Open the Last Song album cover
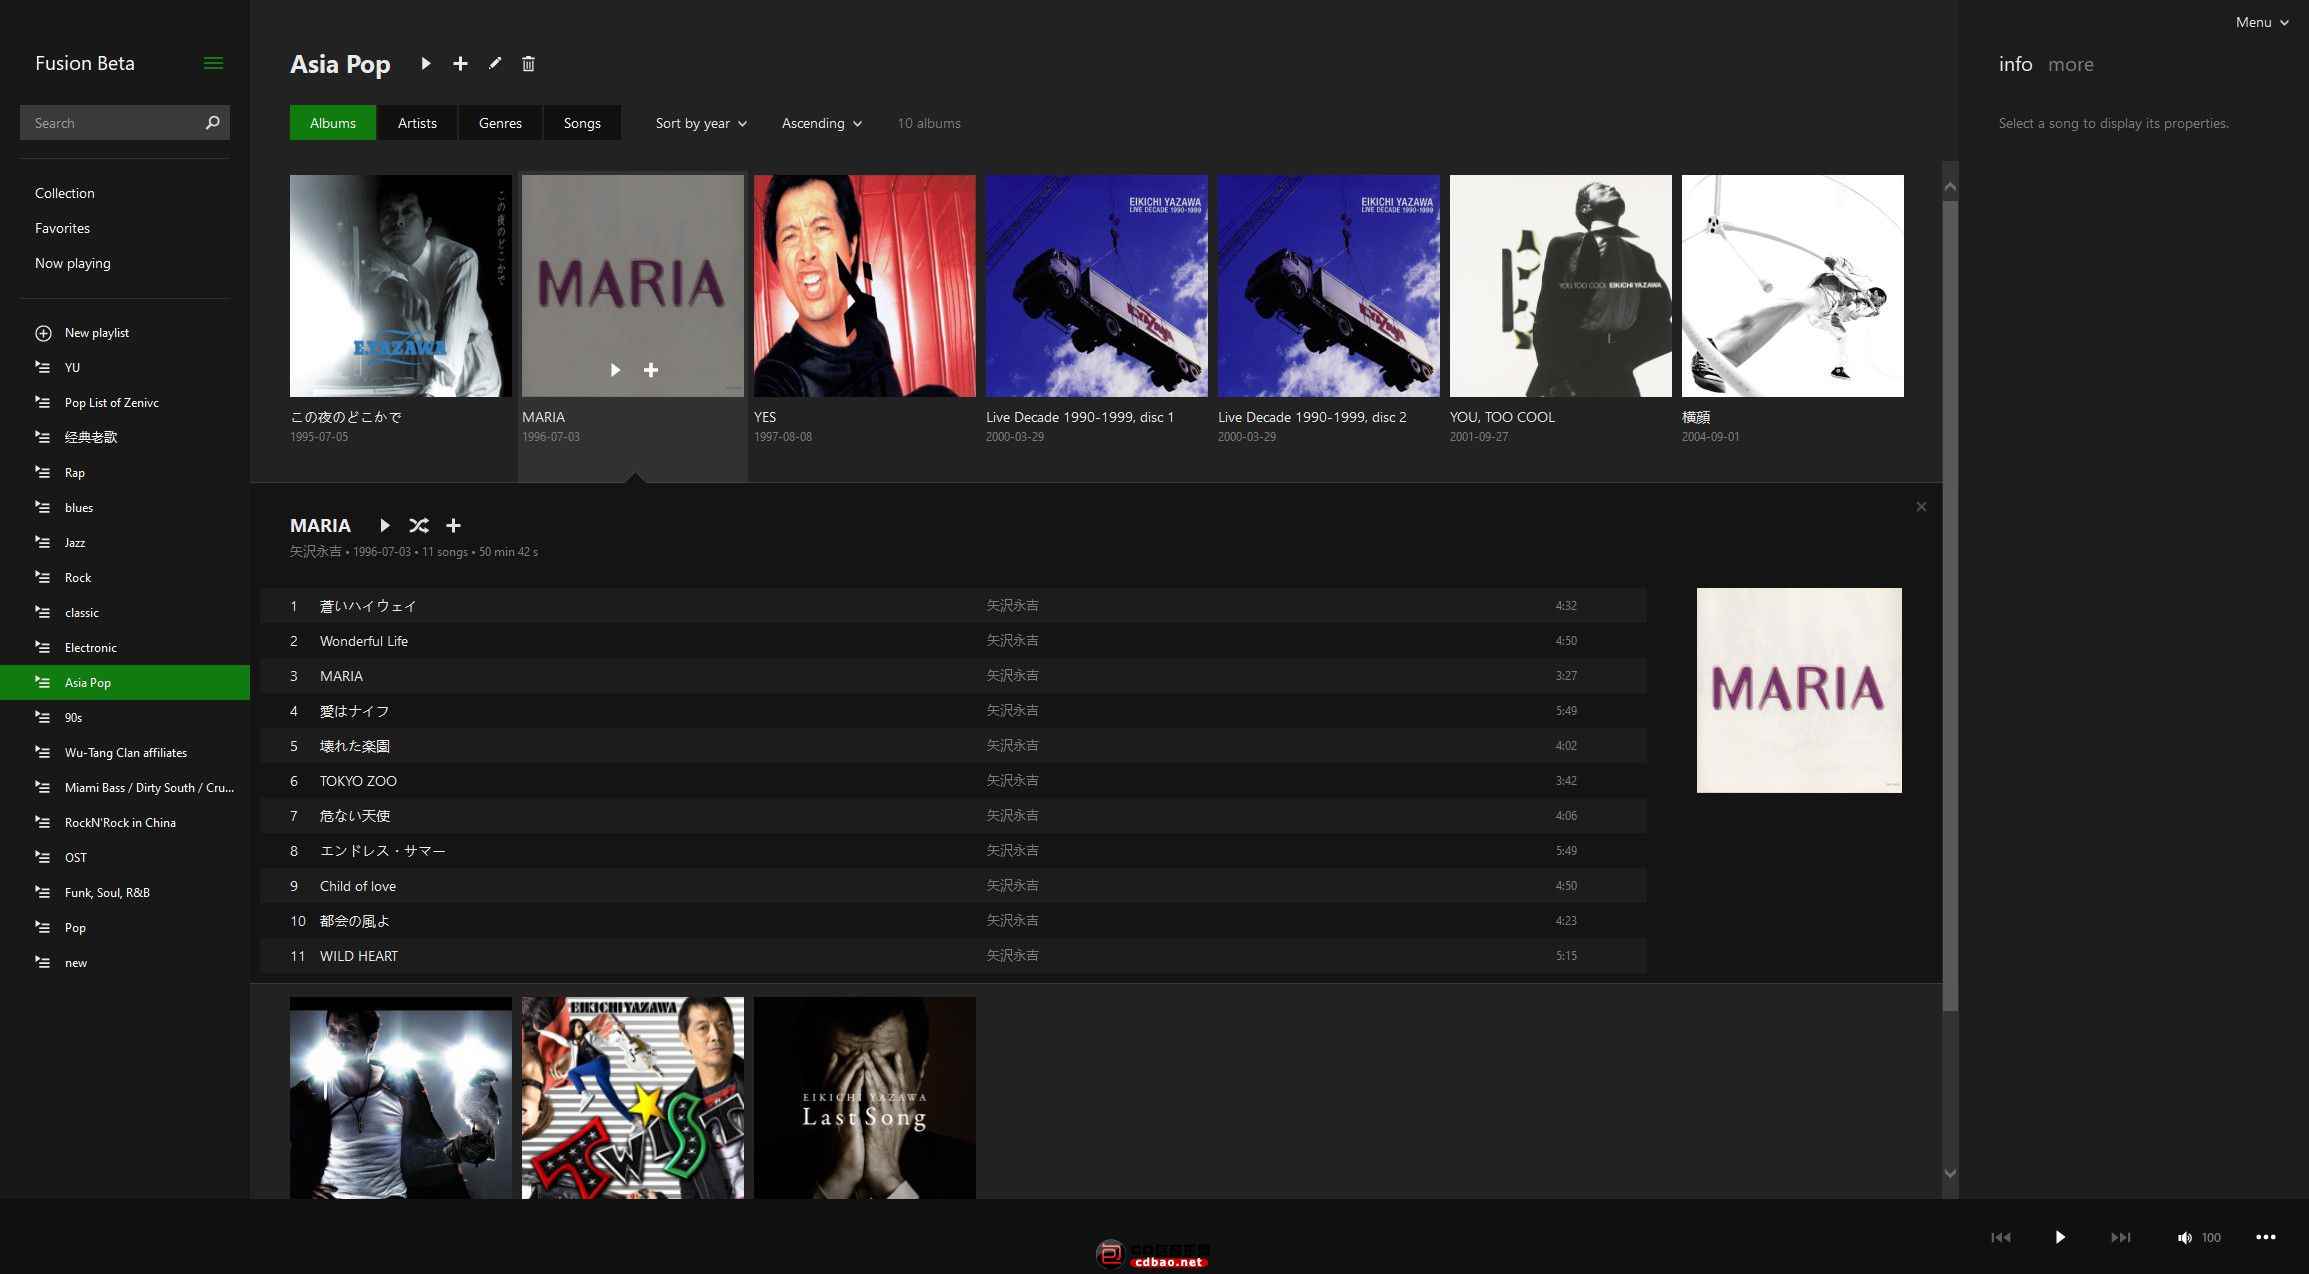The width and height of the screenshot is (2309, 1274). pyautogui.click(x=865, y=1098)
